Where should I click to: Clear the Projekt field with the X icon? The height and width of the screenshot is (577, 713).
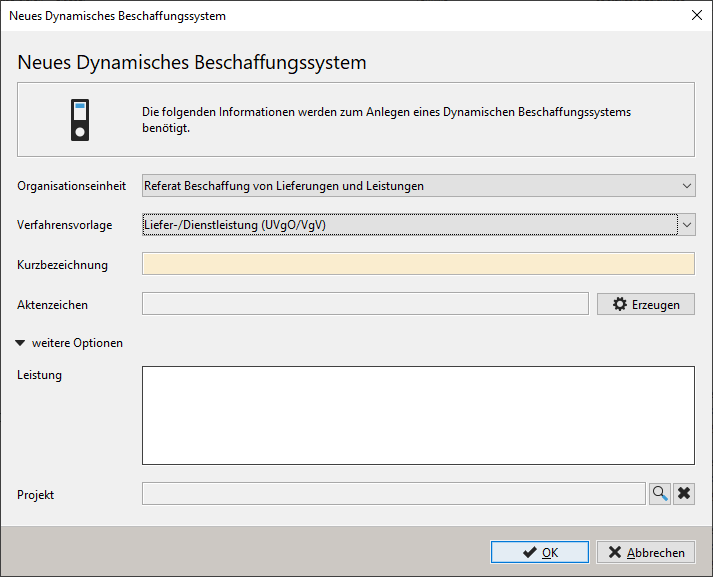[x=684, y=493]
